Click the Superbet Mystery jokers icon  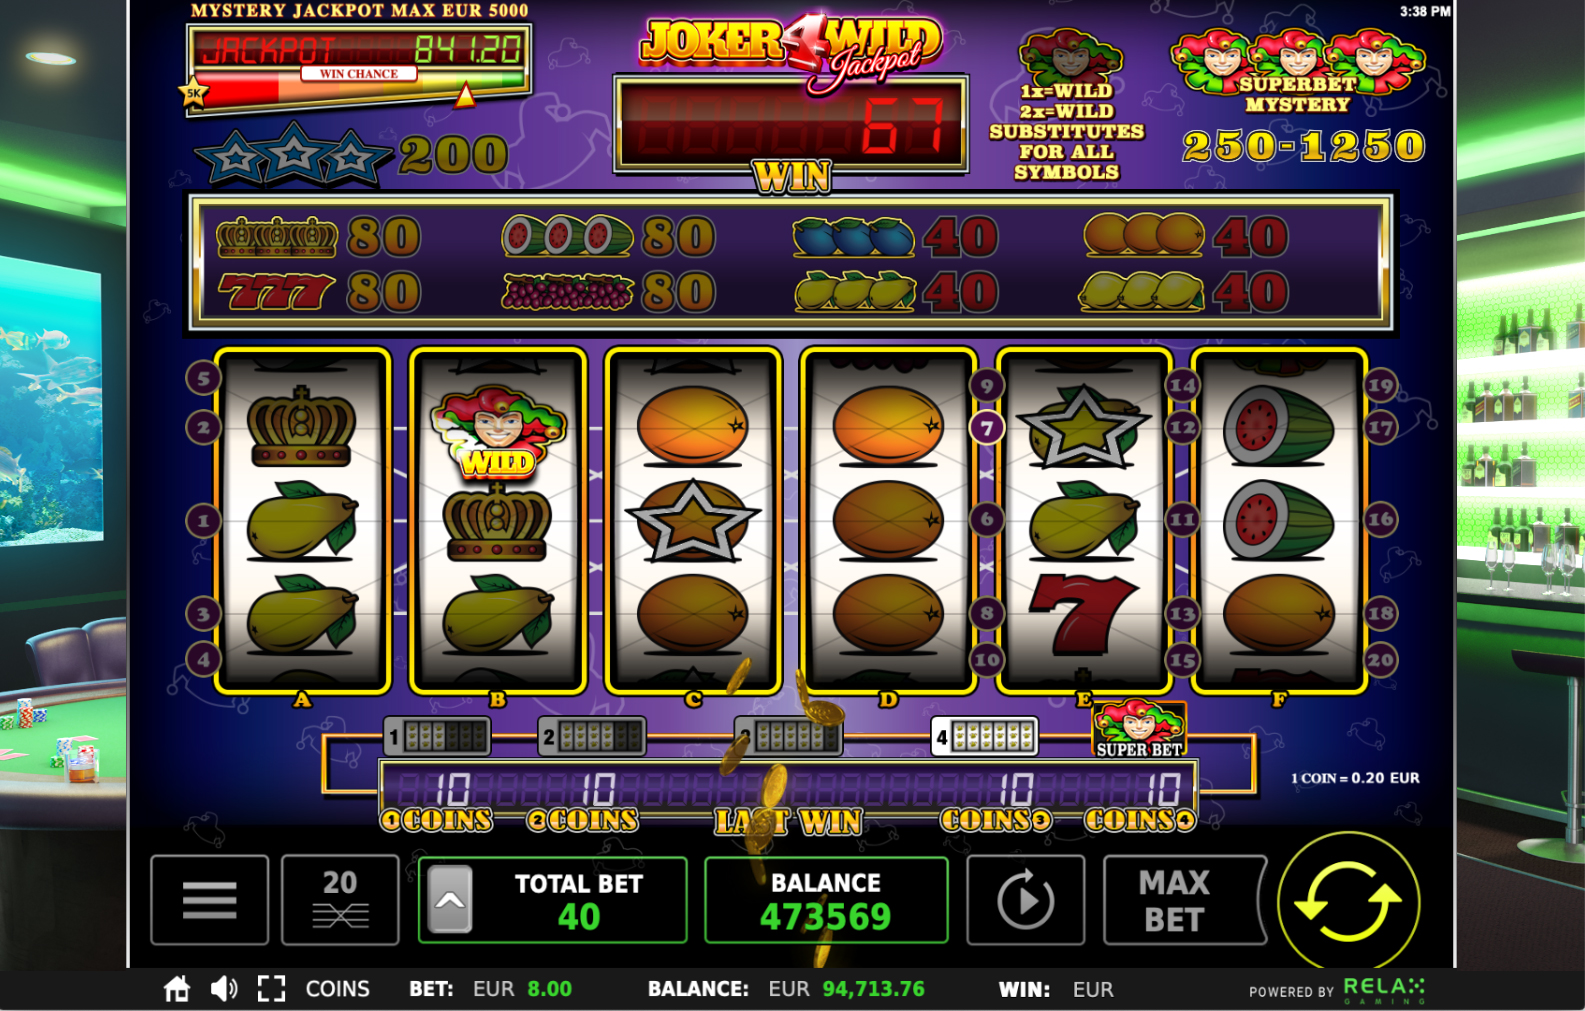coord(1298,70)
